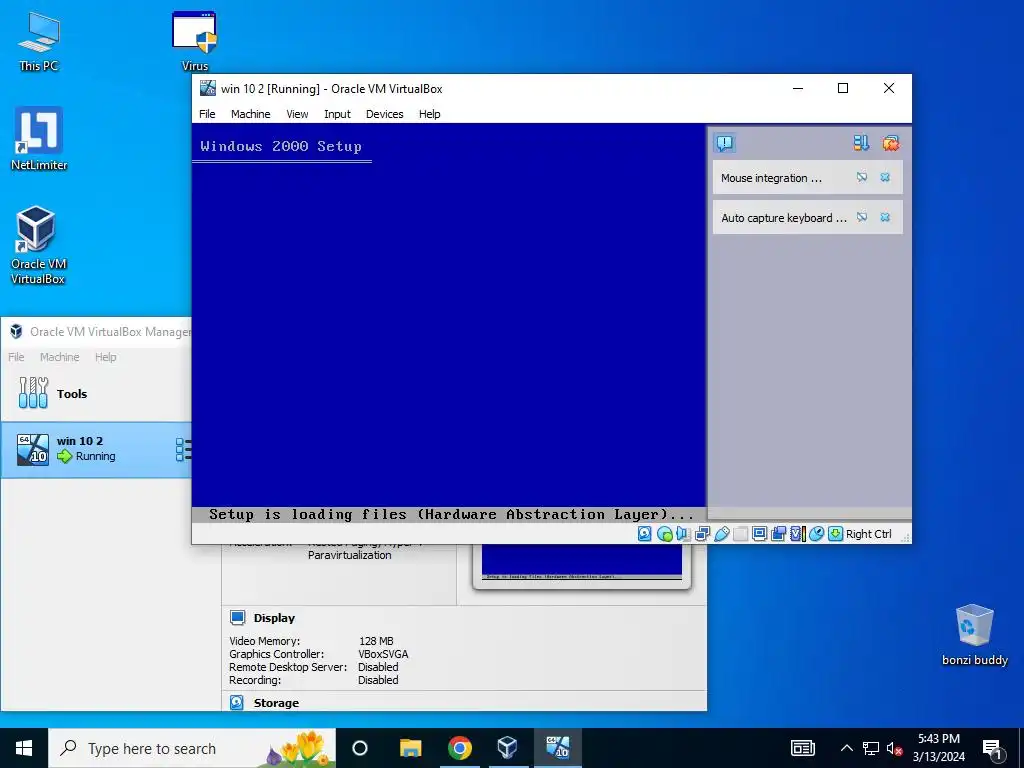Click the CPU virtualization features status icon
This screenshot has height=768, width=1024.
pyautogui.click(x=797, y=534)
